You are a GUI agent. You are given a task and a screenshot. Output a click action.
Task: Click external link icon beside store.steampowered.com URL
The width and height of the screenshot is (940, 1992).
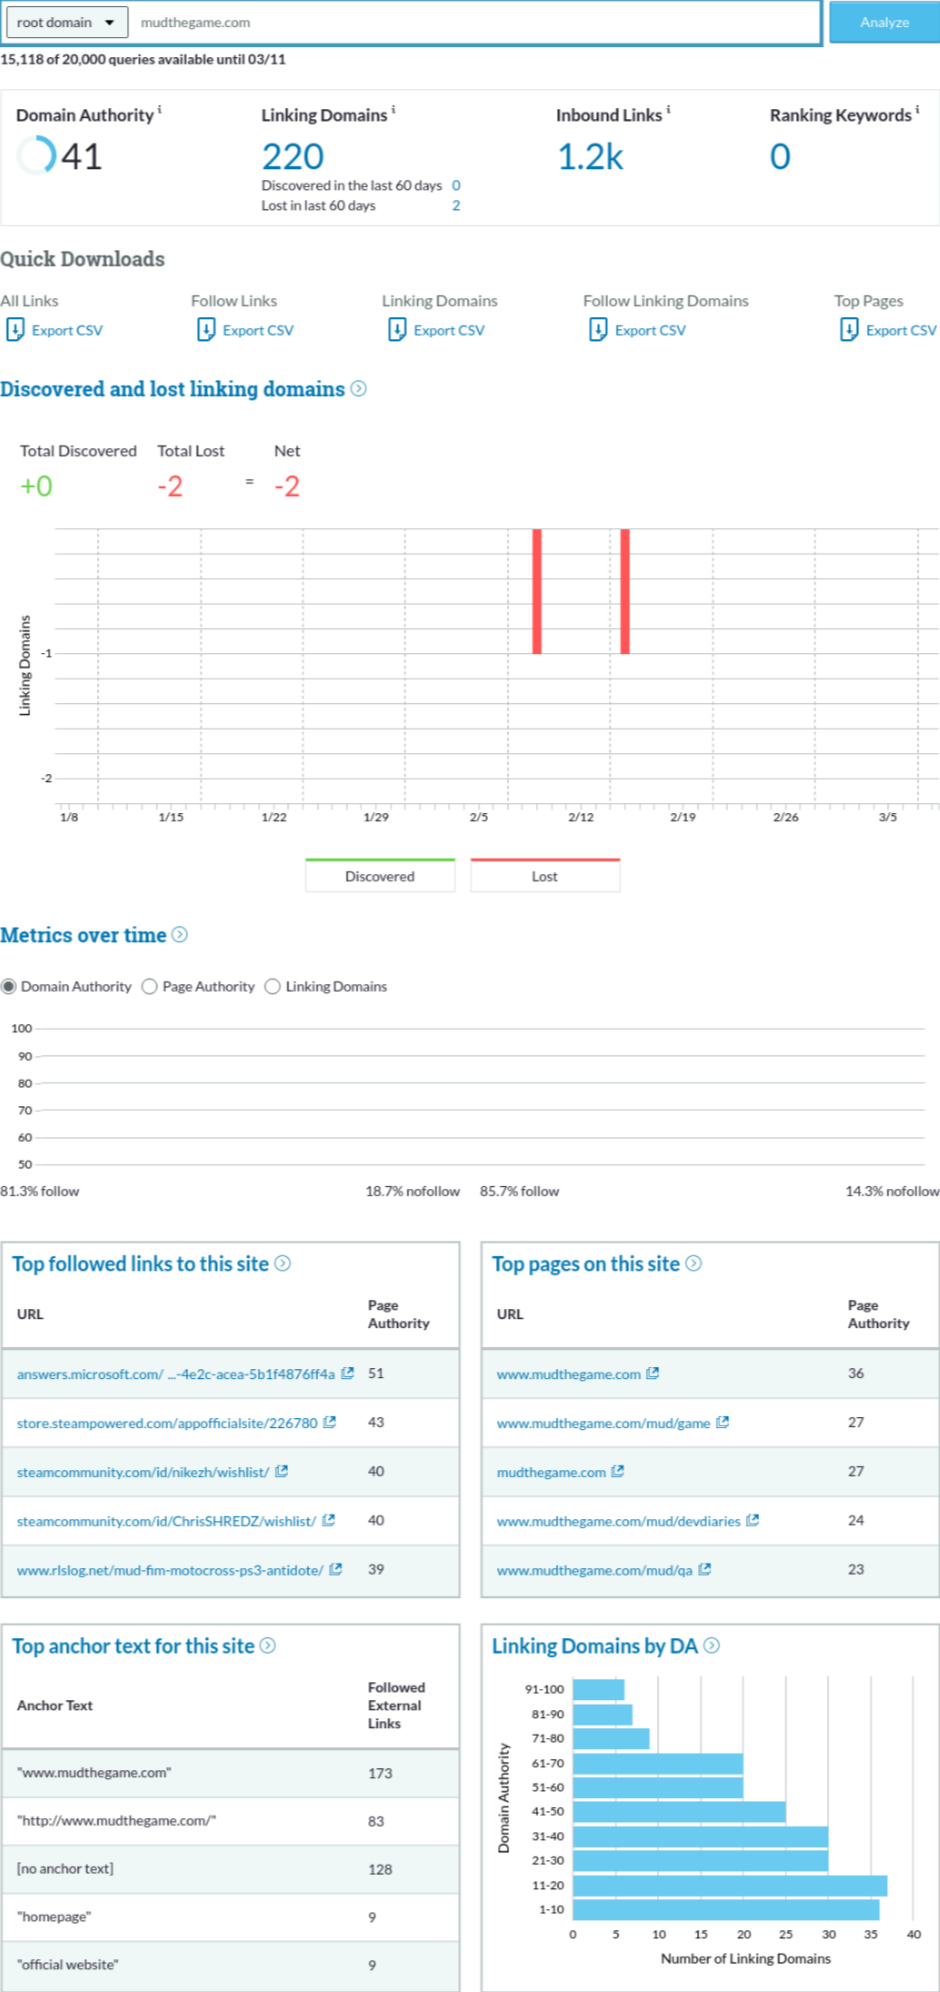pos(330,1422)
